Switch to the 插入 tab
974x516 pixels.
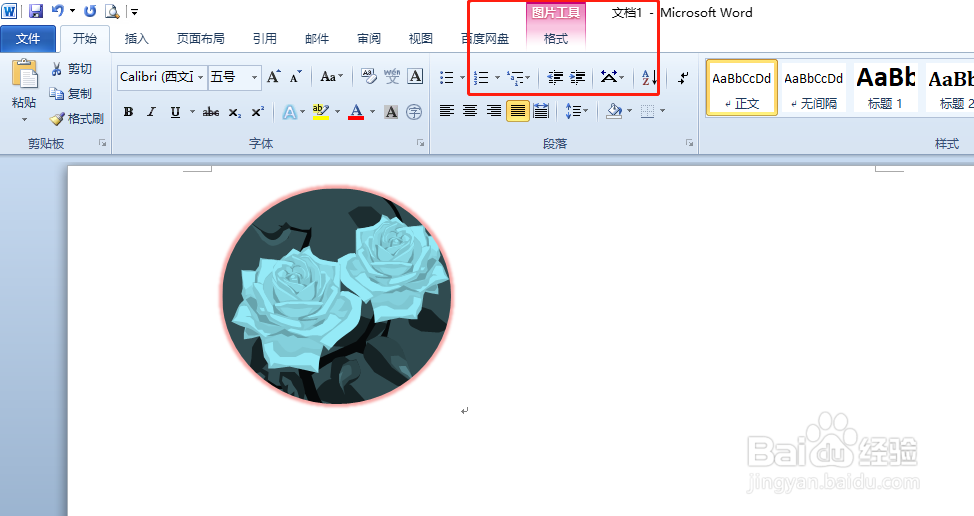point(137,38)
